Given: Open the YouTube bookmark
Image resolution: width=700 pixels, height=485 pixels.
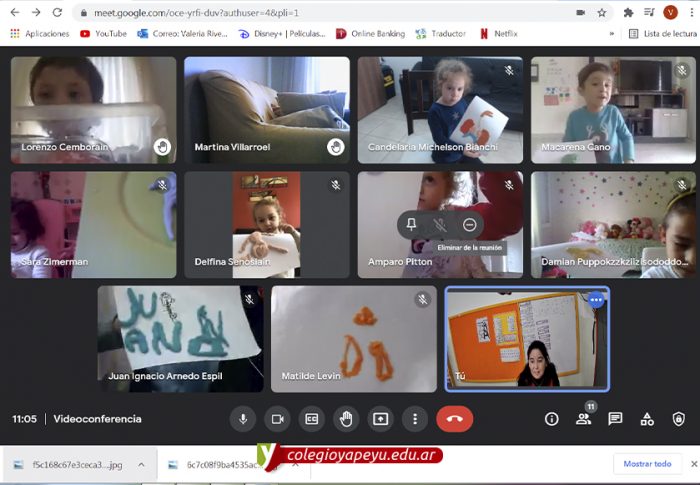Looking at the screenshot, I should (103, 33).
